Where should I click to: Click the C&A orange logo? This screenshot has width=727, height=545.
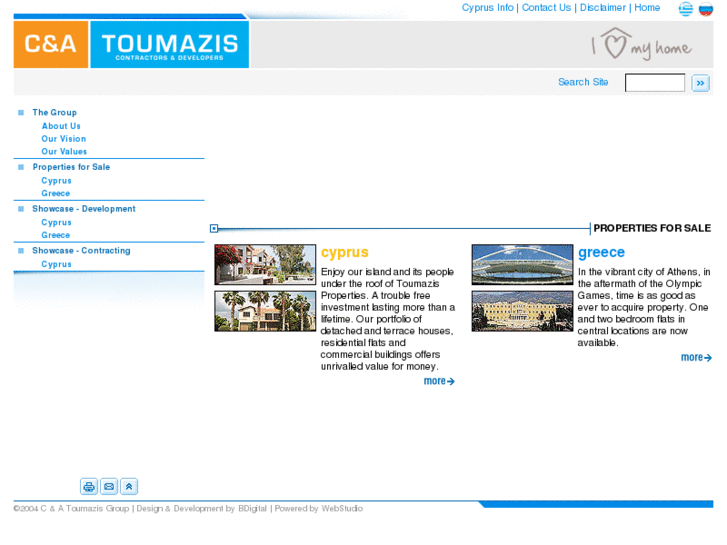tap(51, 44)
